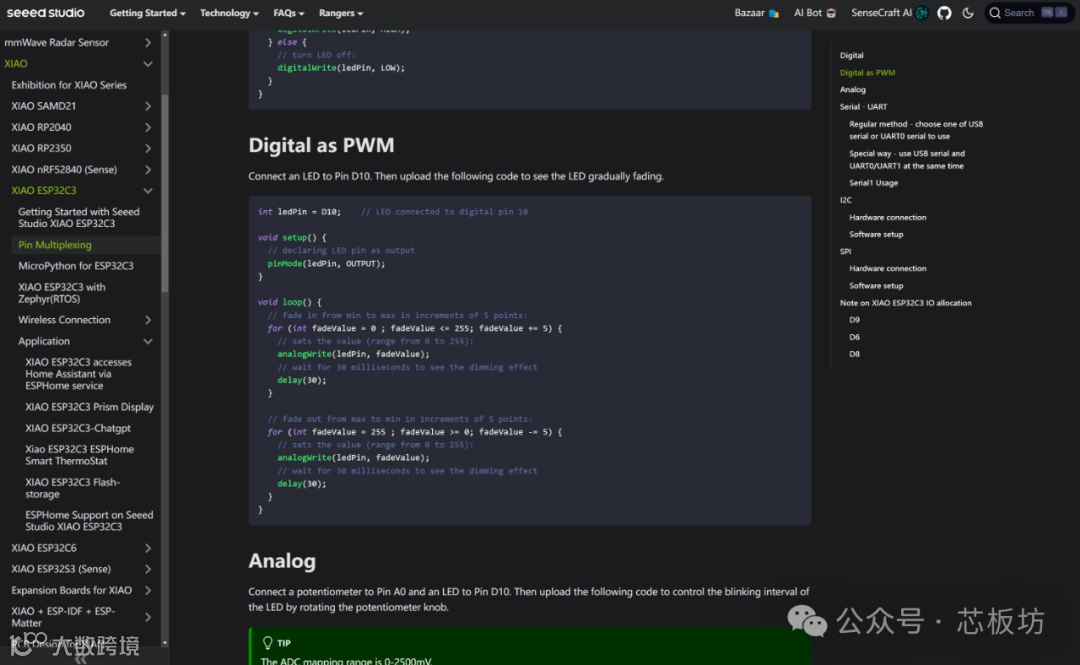Collapse the XIAO sidebar category chevron
Screen dimensions: 1080x665
147,64
